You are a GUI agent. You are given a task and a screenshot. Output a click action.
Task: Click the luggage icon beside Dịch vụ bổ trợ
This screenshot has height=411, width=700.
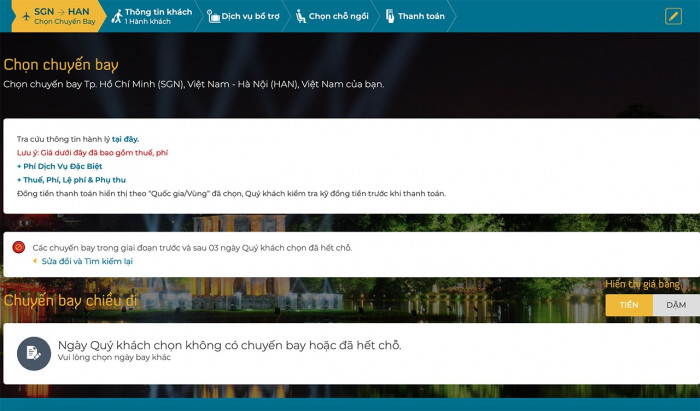[x=213, y=16]
